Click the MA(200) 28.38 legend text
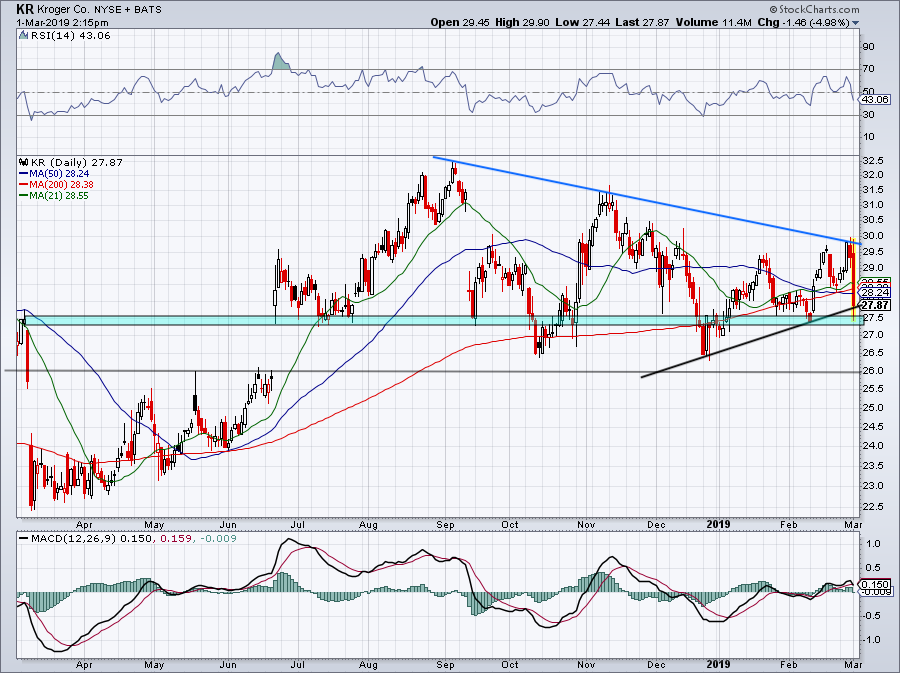 click(61, 185)
